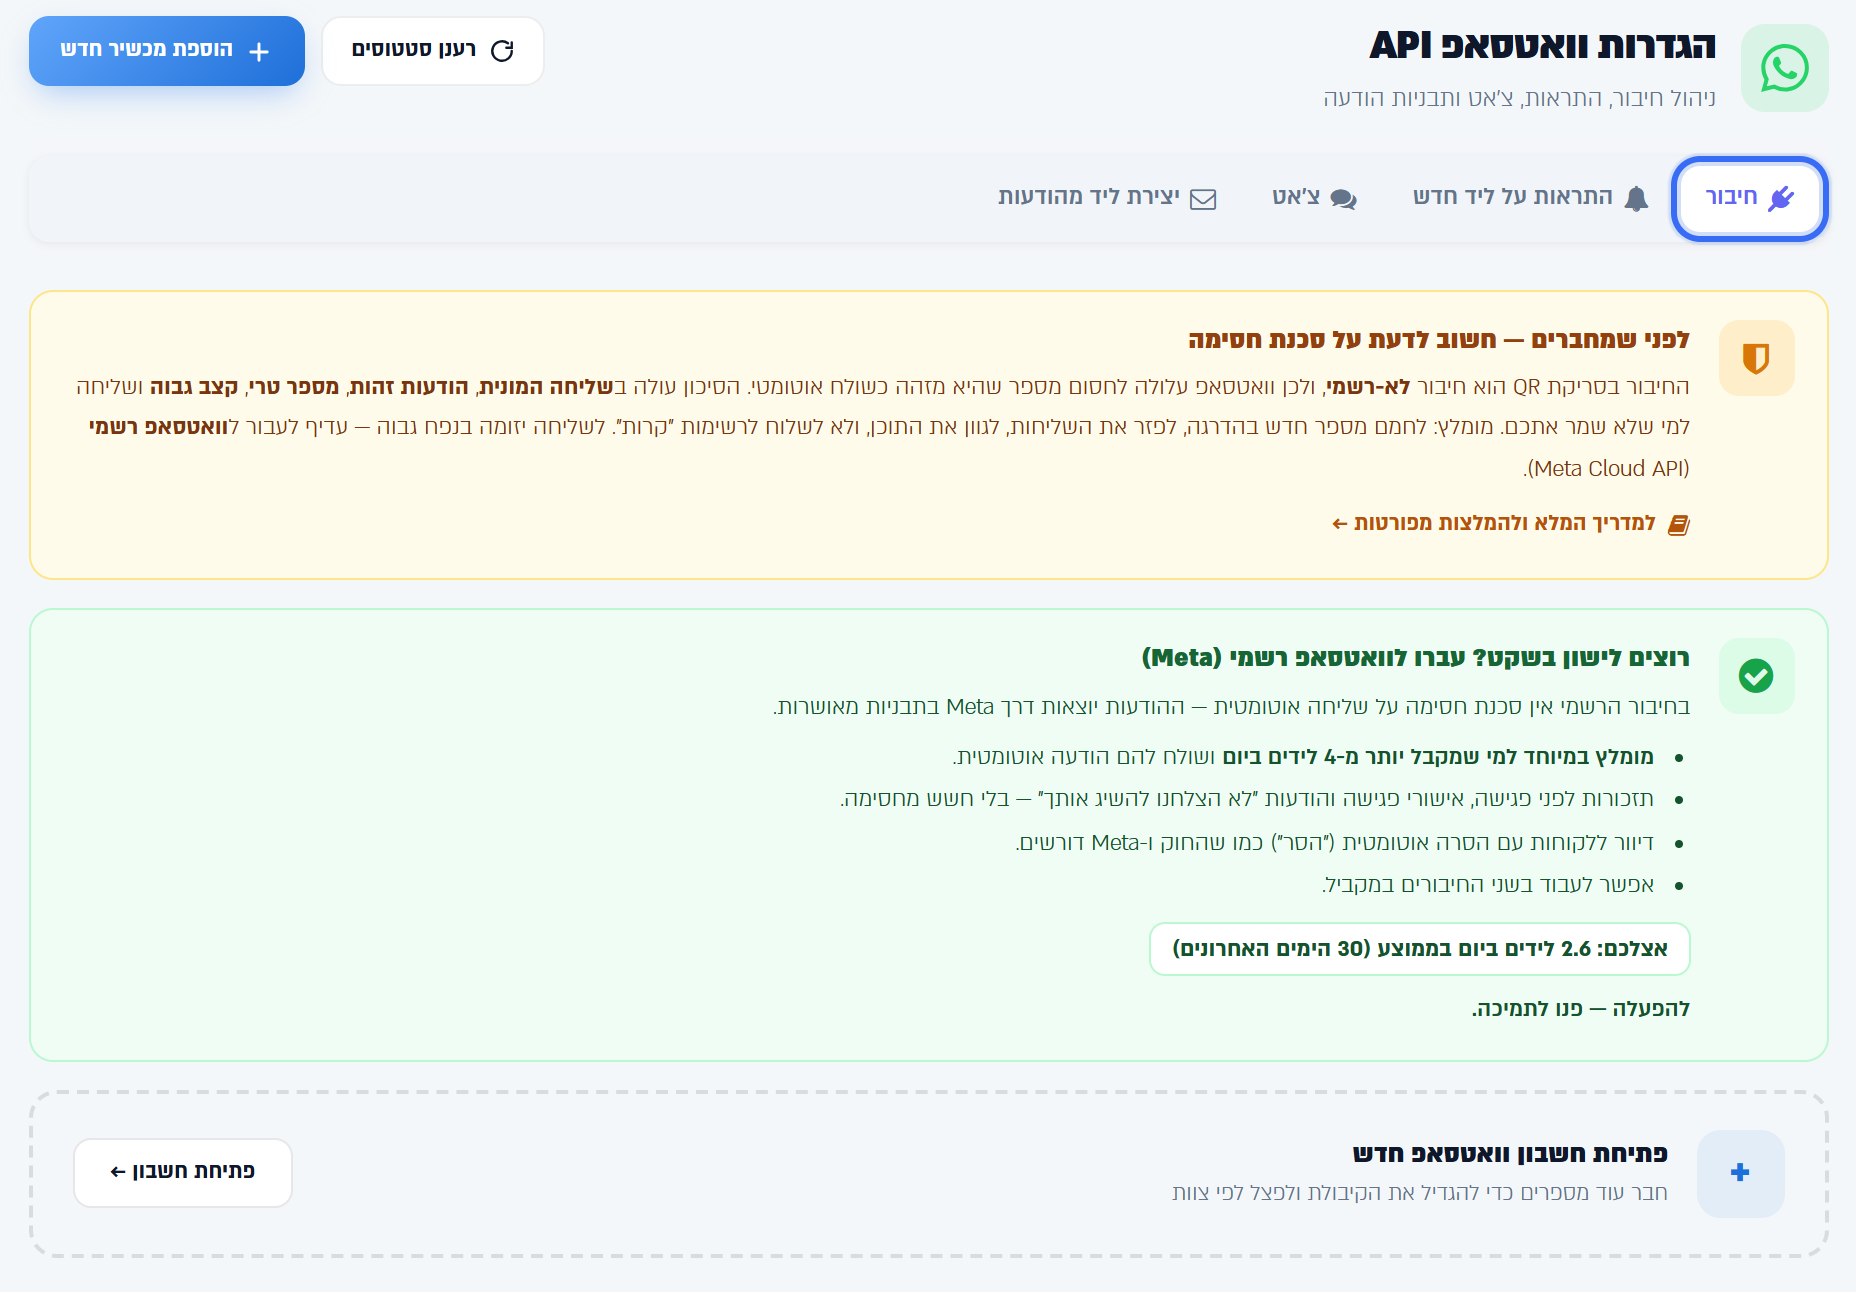Screen dimensions: 1856x1292
Task: Click the sentence בחיבור הרשמי אין סכנת חסימה
Action: click(1231, 707)
